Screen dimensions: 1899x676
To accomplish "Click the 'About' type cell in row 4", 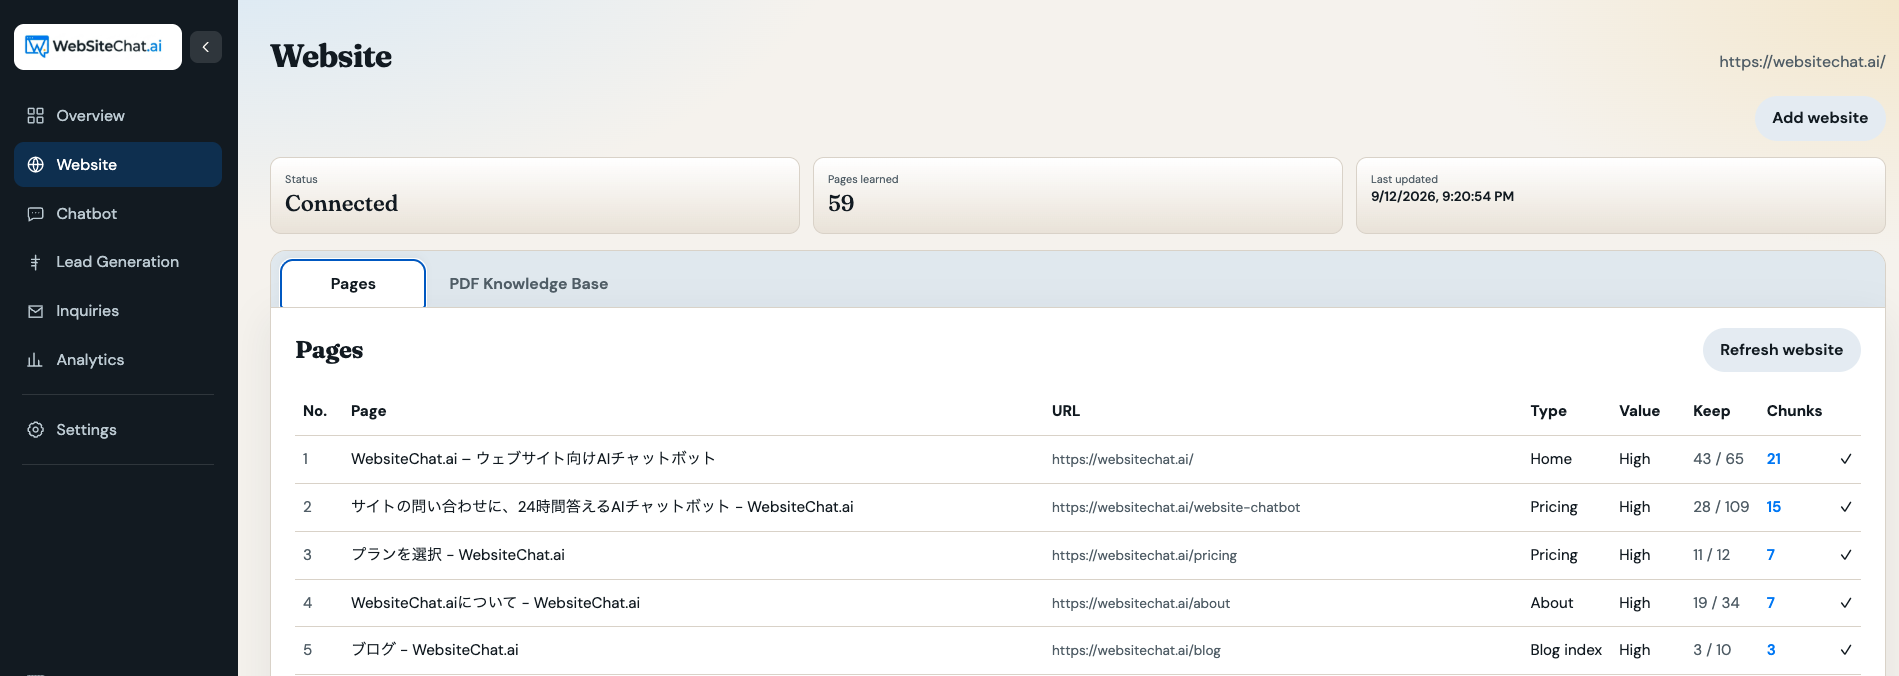I will click(x=1552, y=603).
